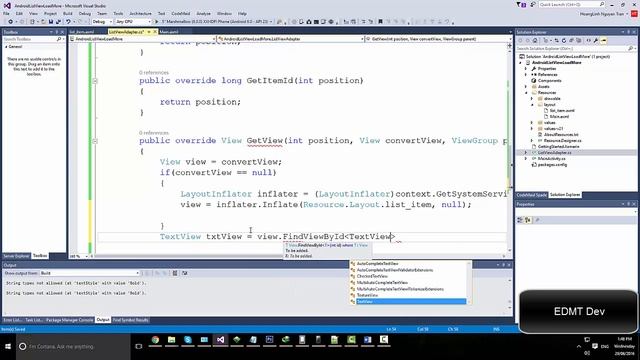
Task: Click Clear All icon in Output toolbar
Action: (x=175, y=273)
